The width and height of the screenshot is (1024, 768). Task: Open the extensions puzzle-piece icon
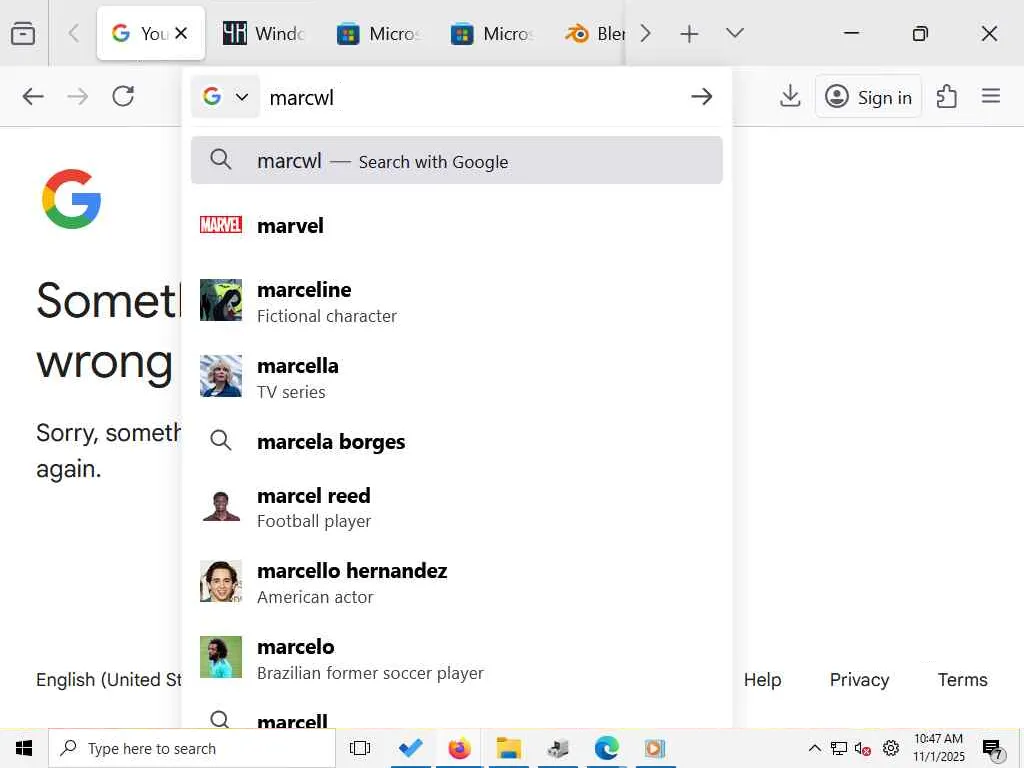pyautogui.click(x=946, y=96)
